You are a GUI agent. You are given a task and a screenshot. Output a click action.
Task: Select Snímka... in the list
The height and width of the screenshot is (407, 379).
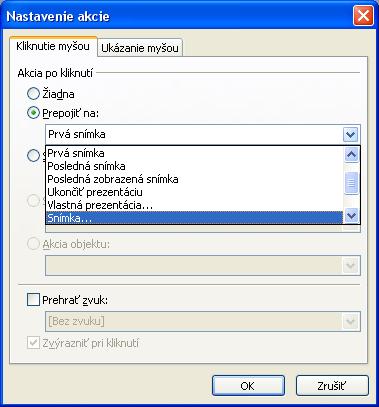click(194, 218)
